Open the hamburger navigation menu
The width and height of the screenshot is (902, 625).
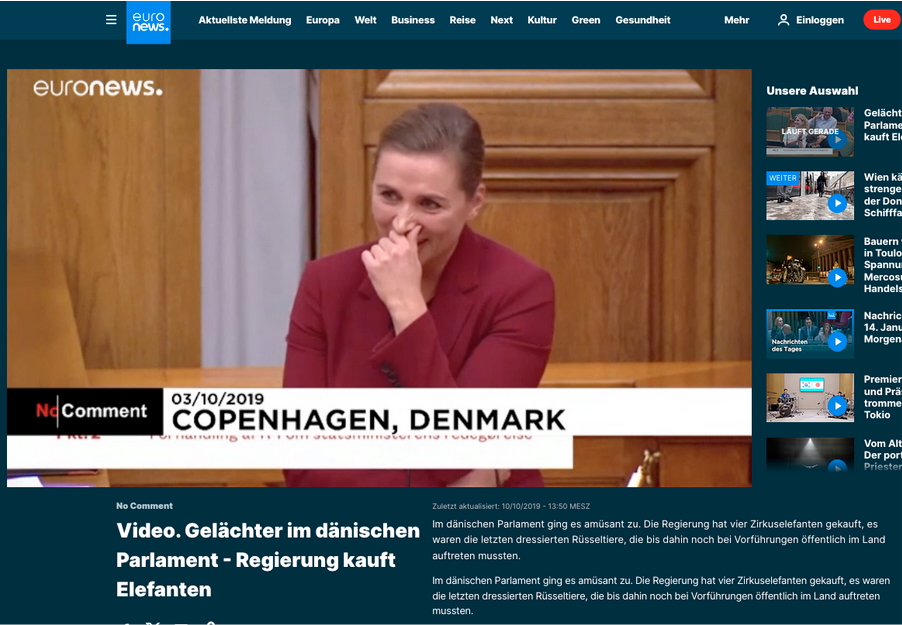click(111, 20)
